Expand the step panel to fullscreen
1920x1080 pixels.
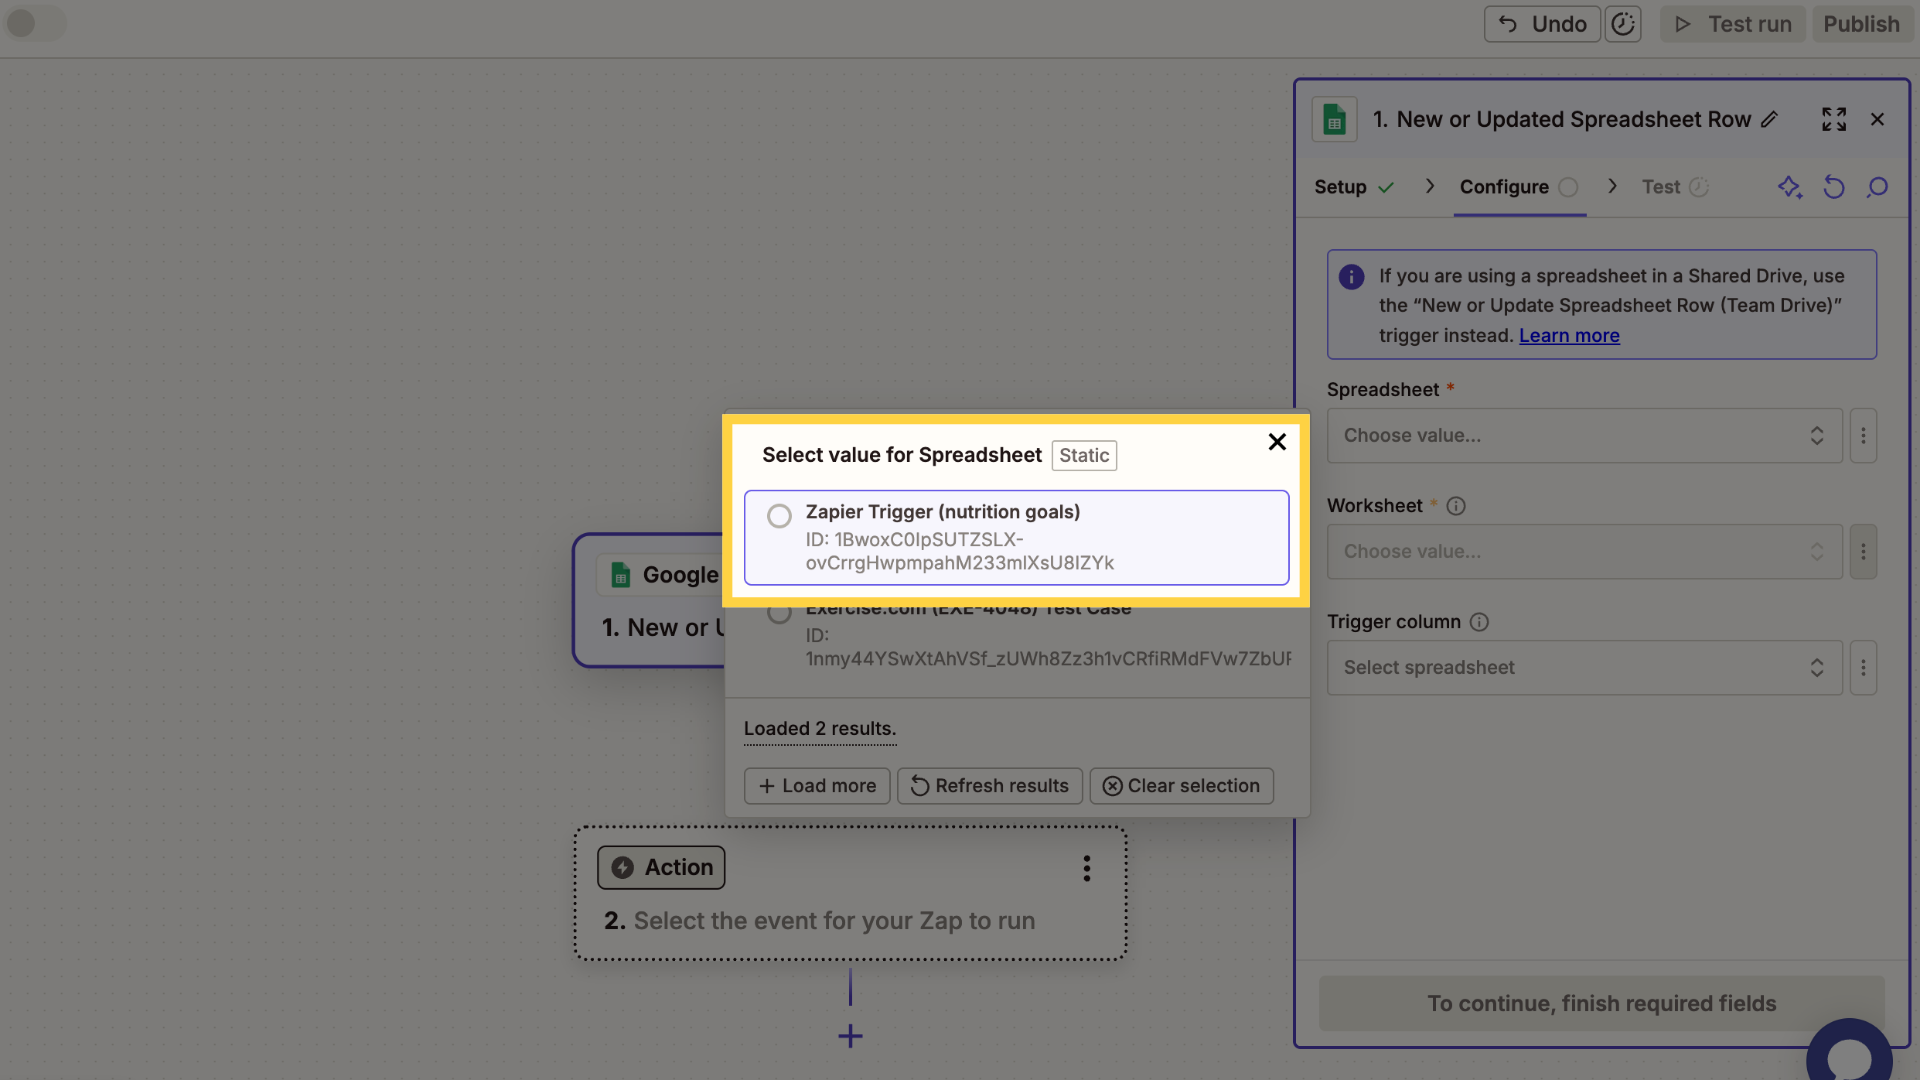click(x=1834, y=119)
